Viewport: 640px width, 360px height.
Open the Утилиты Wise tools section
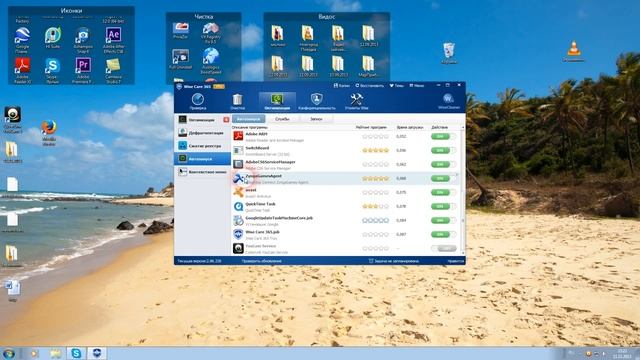[356, 102]
